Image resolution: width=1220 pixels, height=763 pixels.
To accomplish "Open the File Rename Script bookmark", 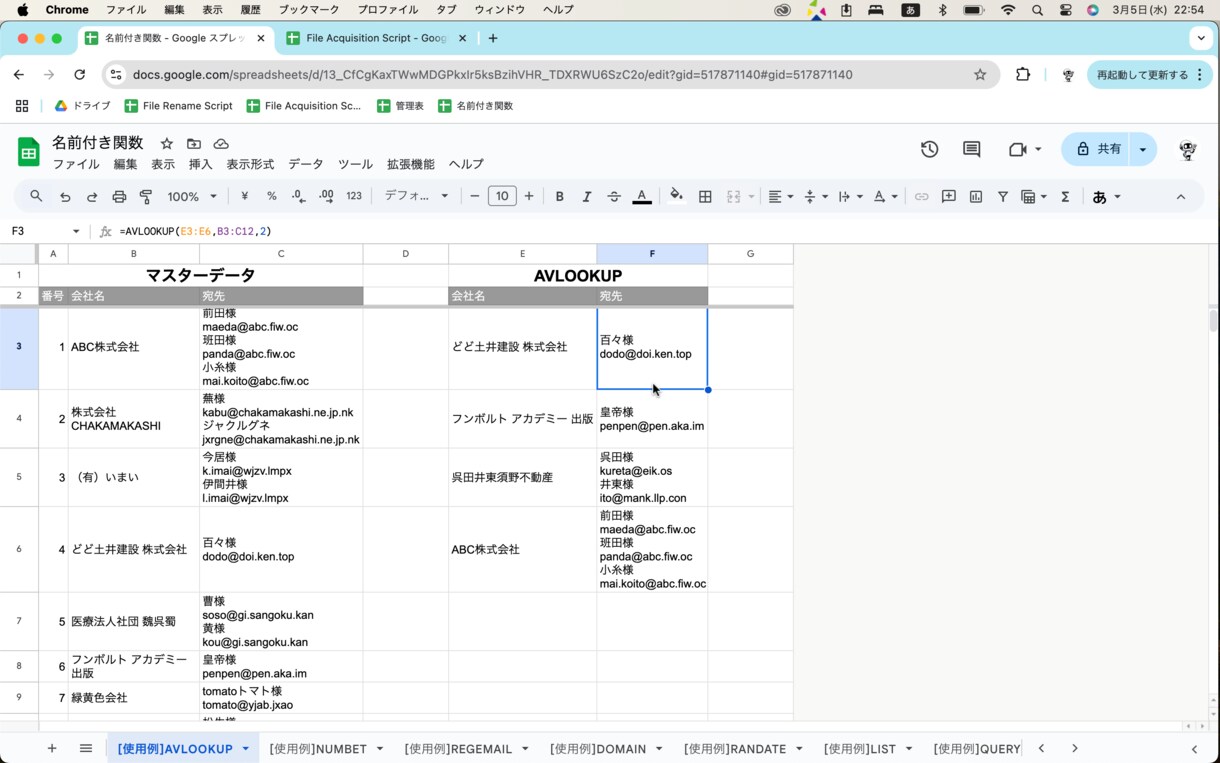I will tap(178, 106).
